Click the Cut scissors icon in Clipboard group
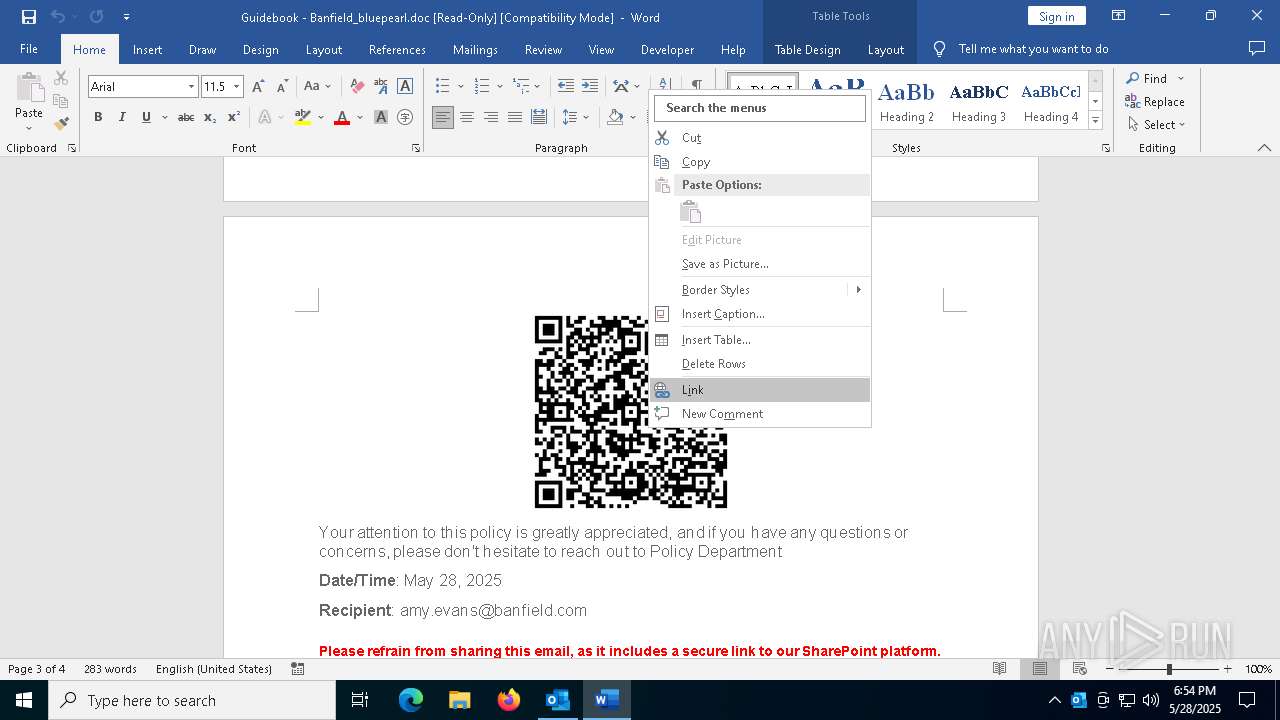 coord(61,78)
